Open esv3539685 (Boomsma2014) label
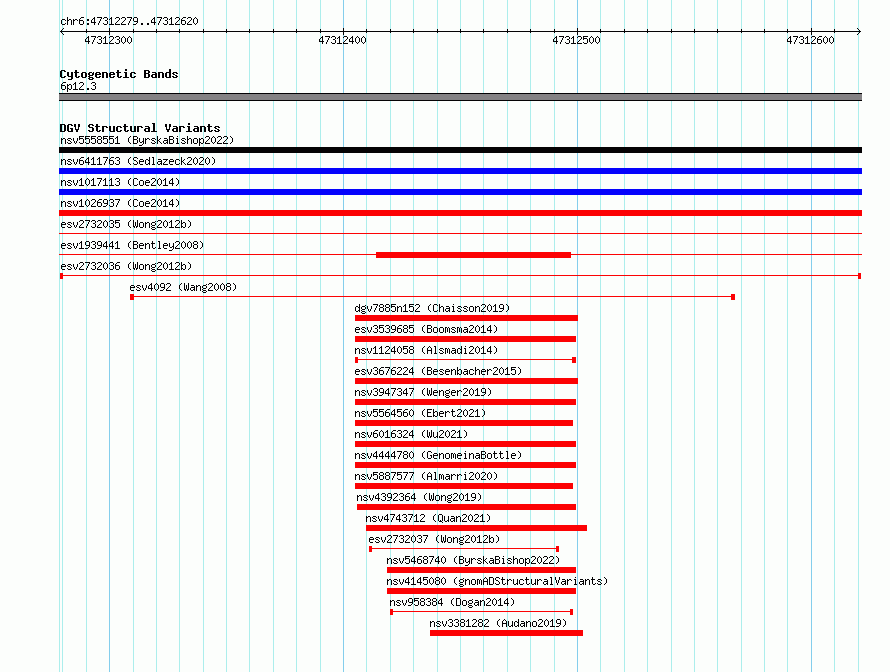 coord(426,329)
